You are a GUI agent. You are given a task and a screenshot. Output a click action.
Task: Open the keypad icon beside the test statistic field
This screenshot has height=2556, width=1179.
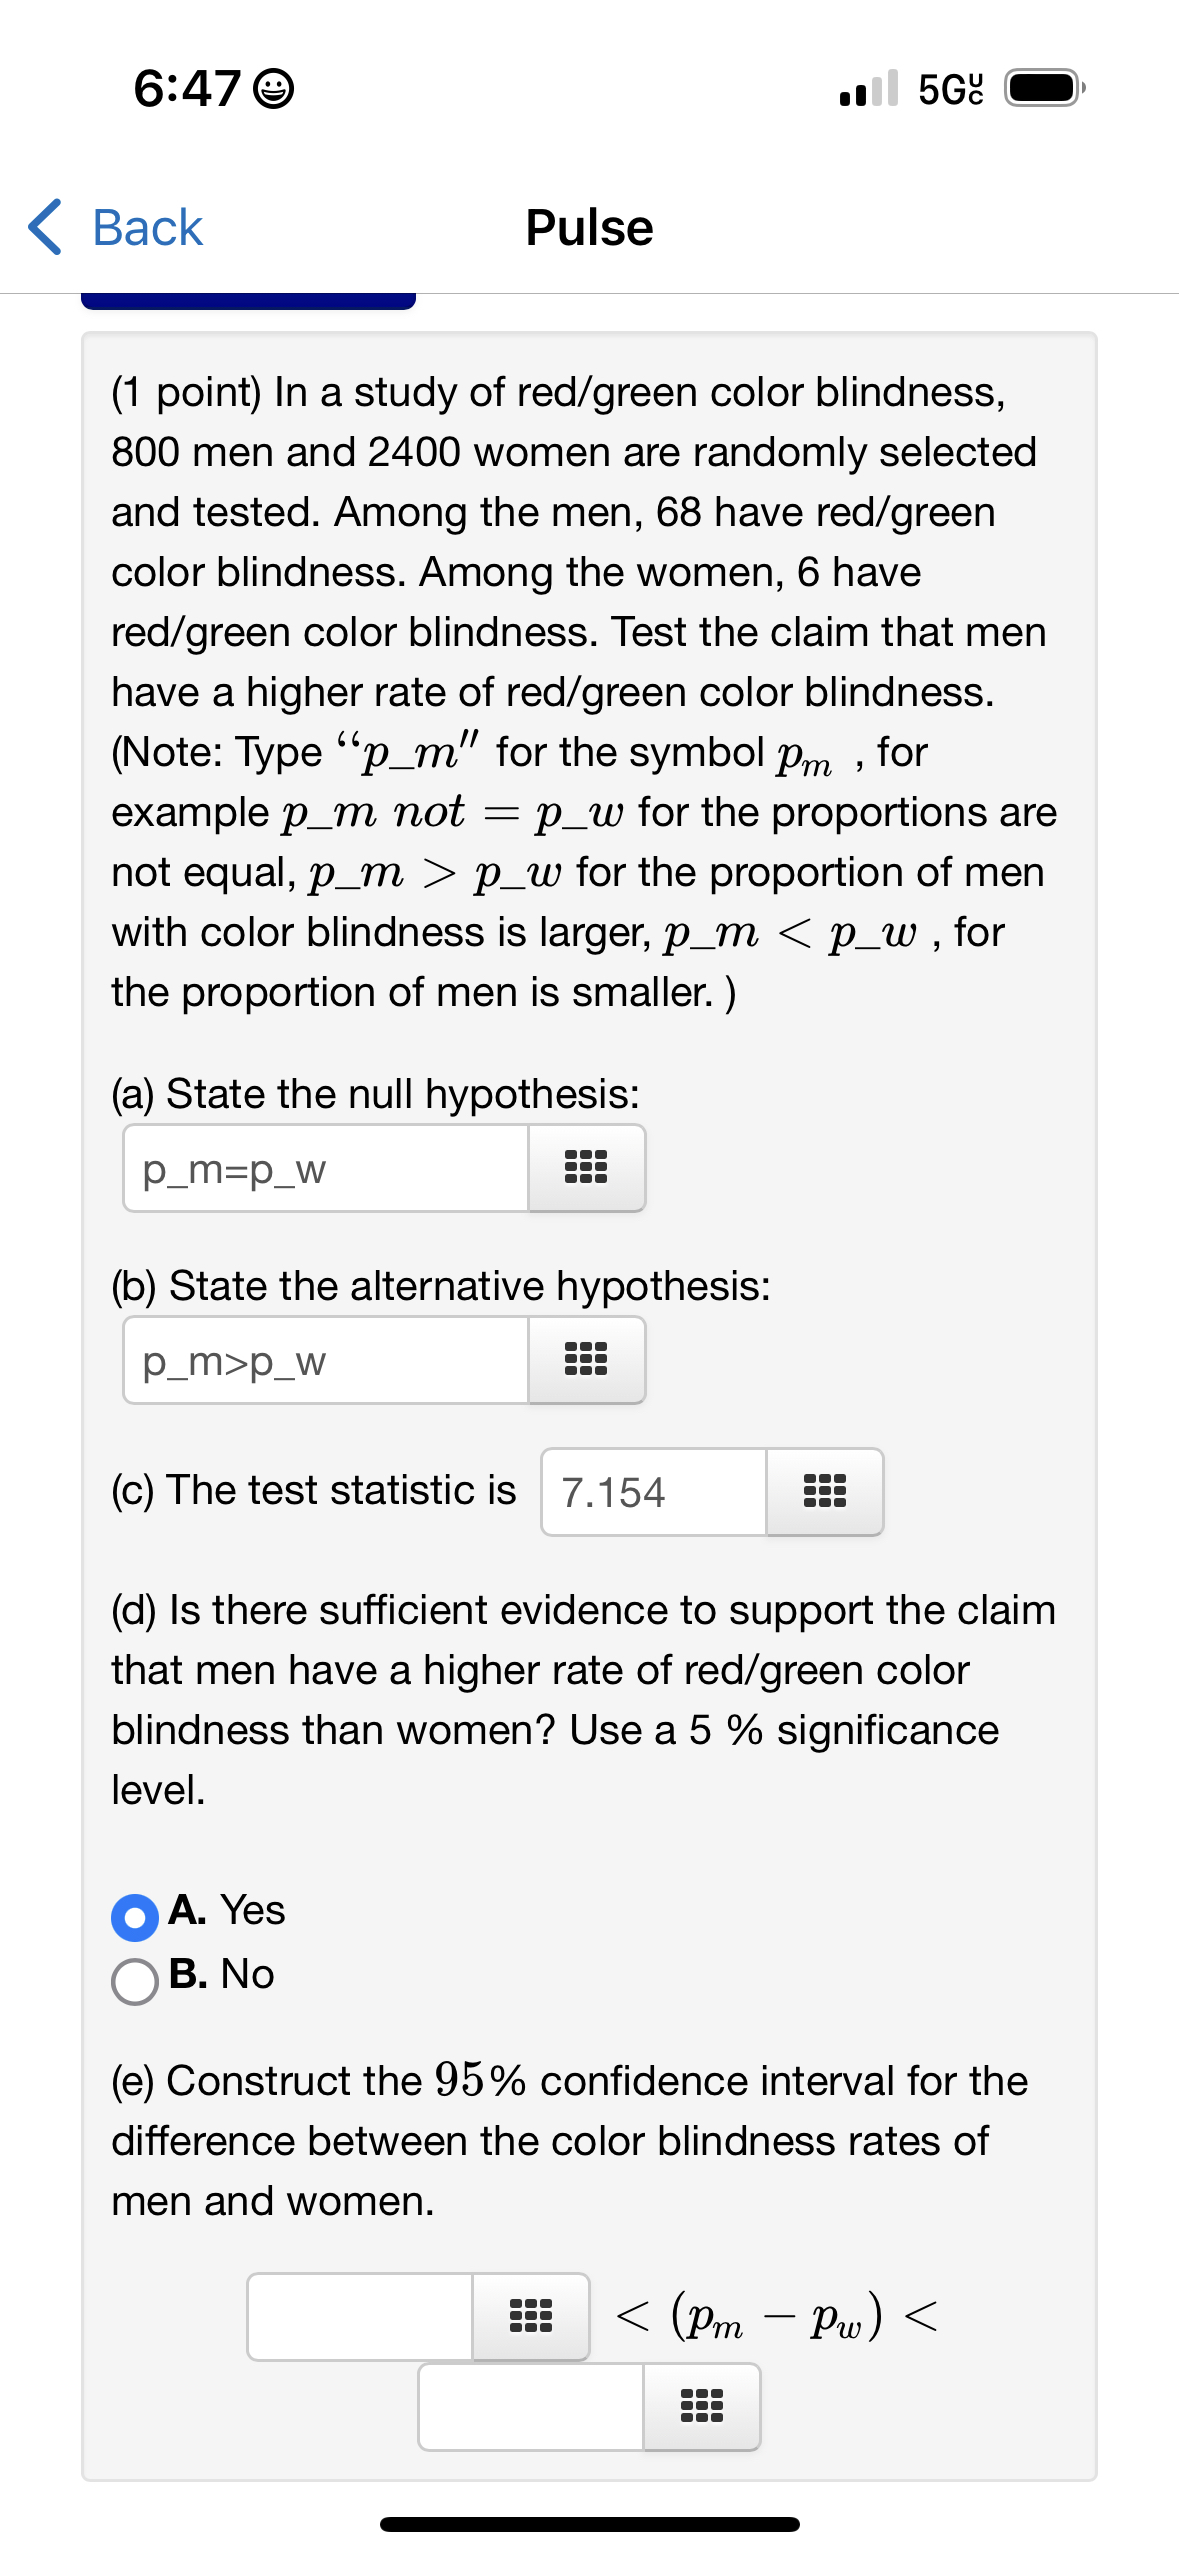coord(826,1491)
